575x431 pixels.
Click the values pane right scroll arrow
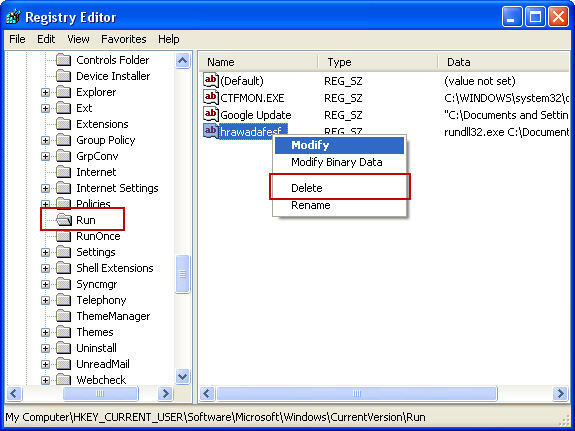click(x=561, y=394)
